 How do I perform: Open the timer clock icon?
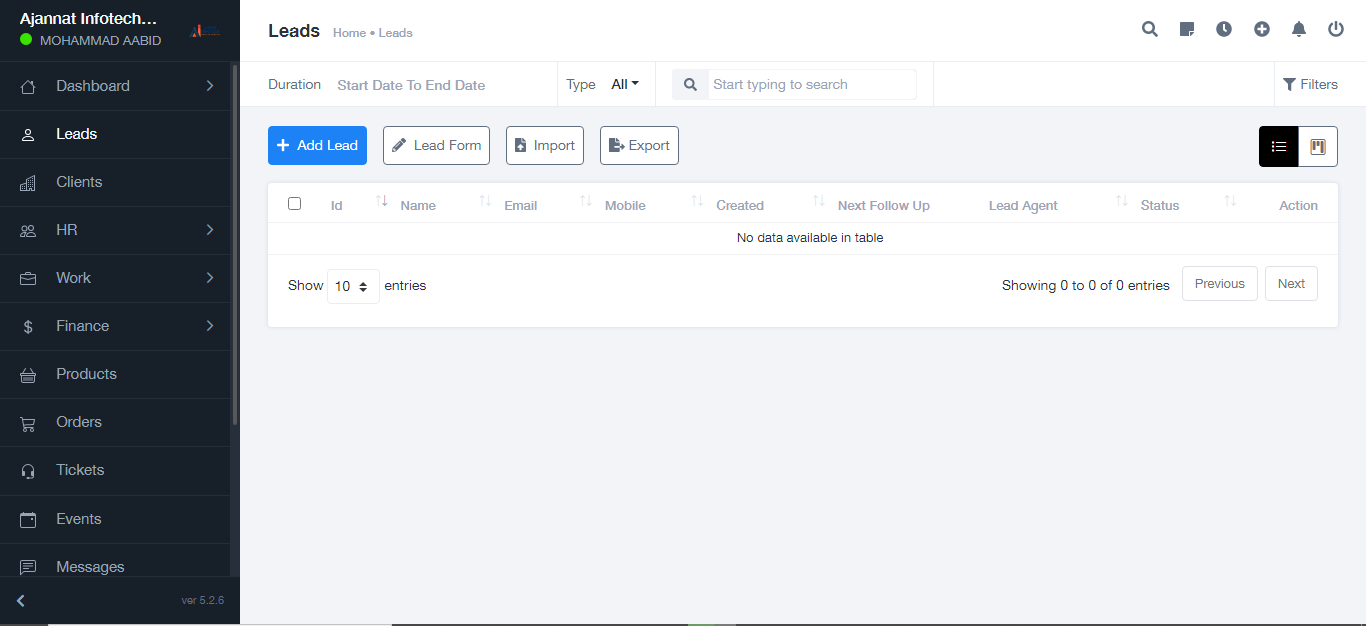pos(1224,30)
